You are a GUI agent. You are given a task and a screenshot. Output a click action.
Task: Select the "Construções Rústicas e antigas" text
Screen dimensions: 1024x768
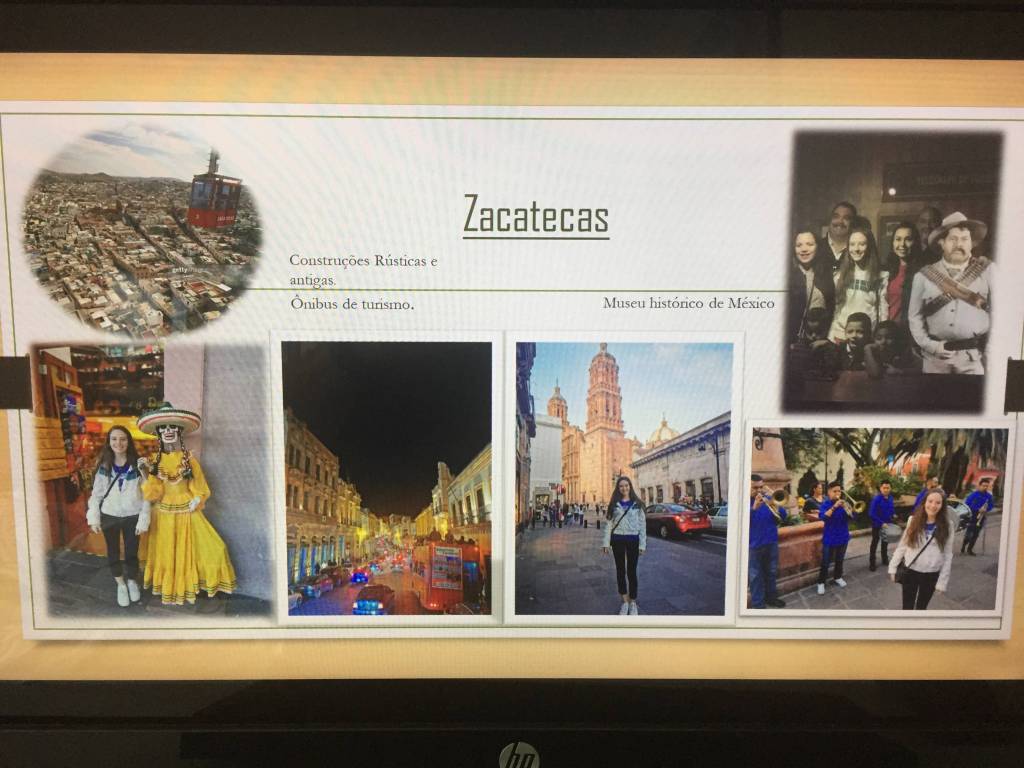click(363, 270)
